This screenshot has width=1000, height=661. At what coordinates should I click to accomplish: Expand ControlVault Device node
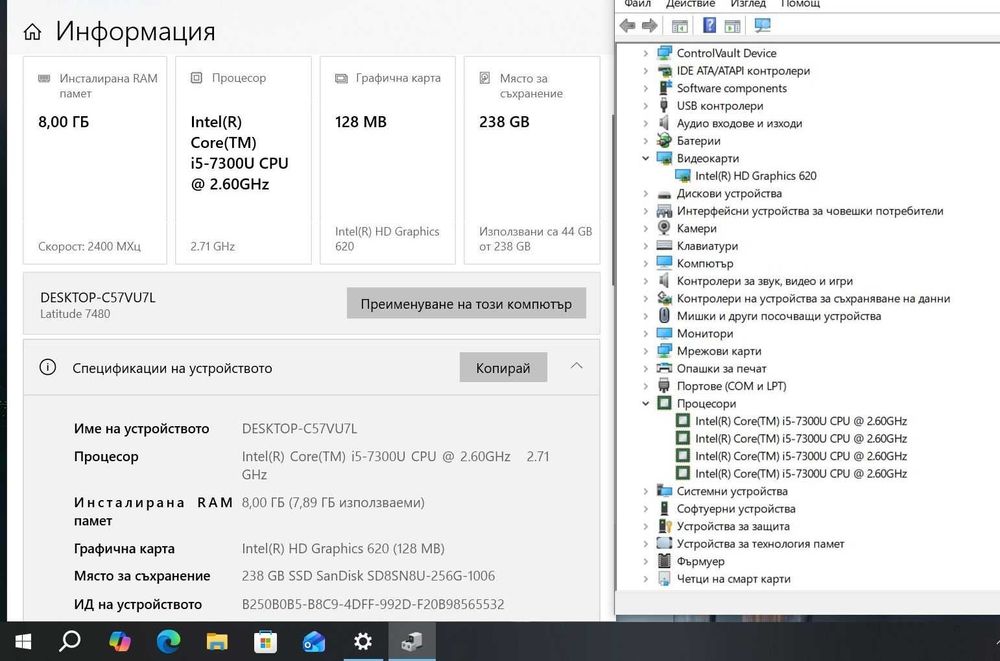pos(645,53)
